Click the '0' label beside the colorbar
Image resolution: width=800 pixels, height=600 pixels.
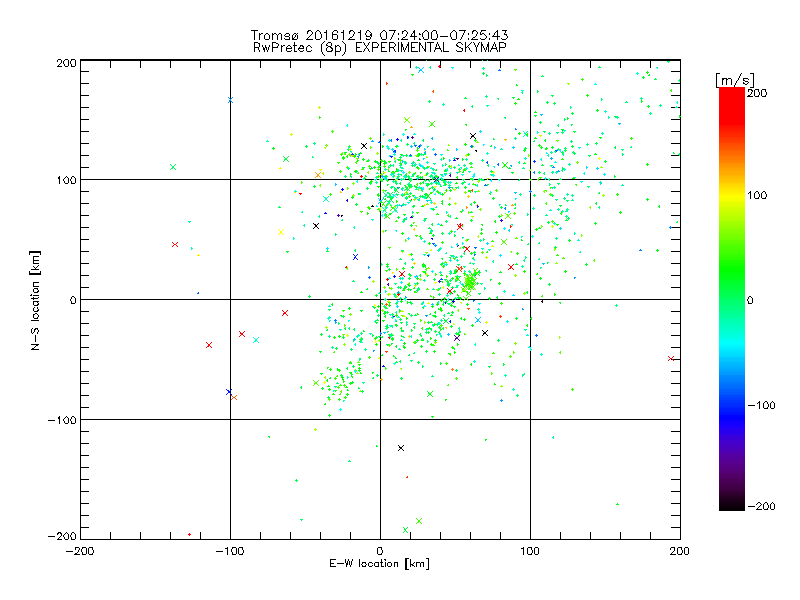click(x=750, y=300)
